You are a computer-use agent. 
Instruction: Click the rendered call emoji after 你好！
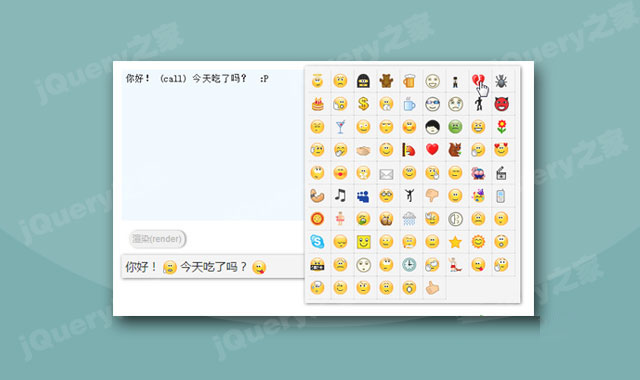[170, 267]
